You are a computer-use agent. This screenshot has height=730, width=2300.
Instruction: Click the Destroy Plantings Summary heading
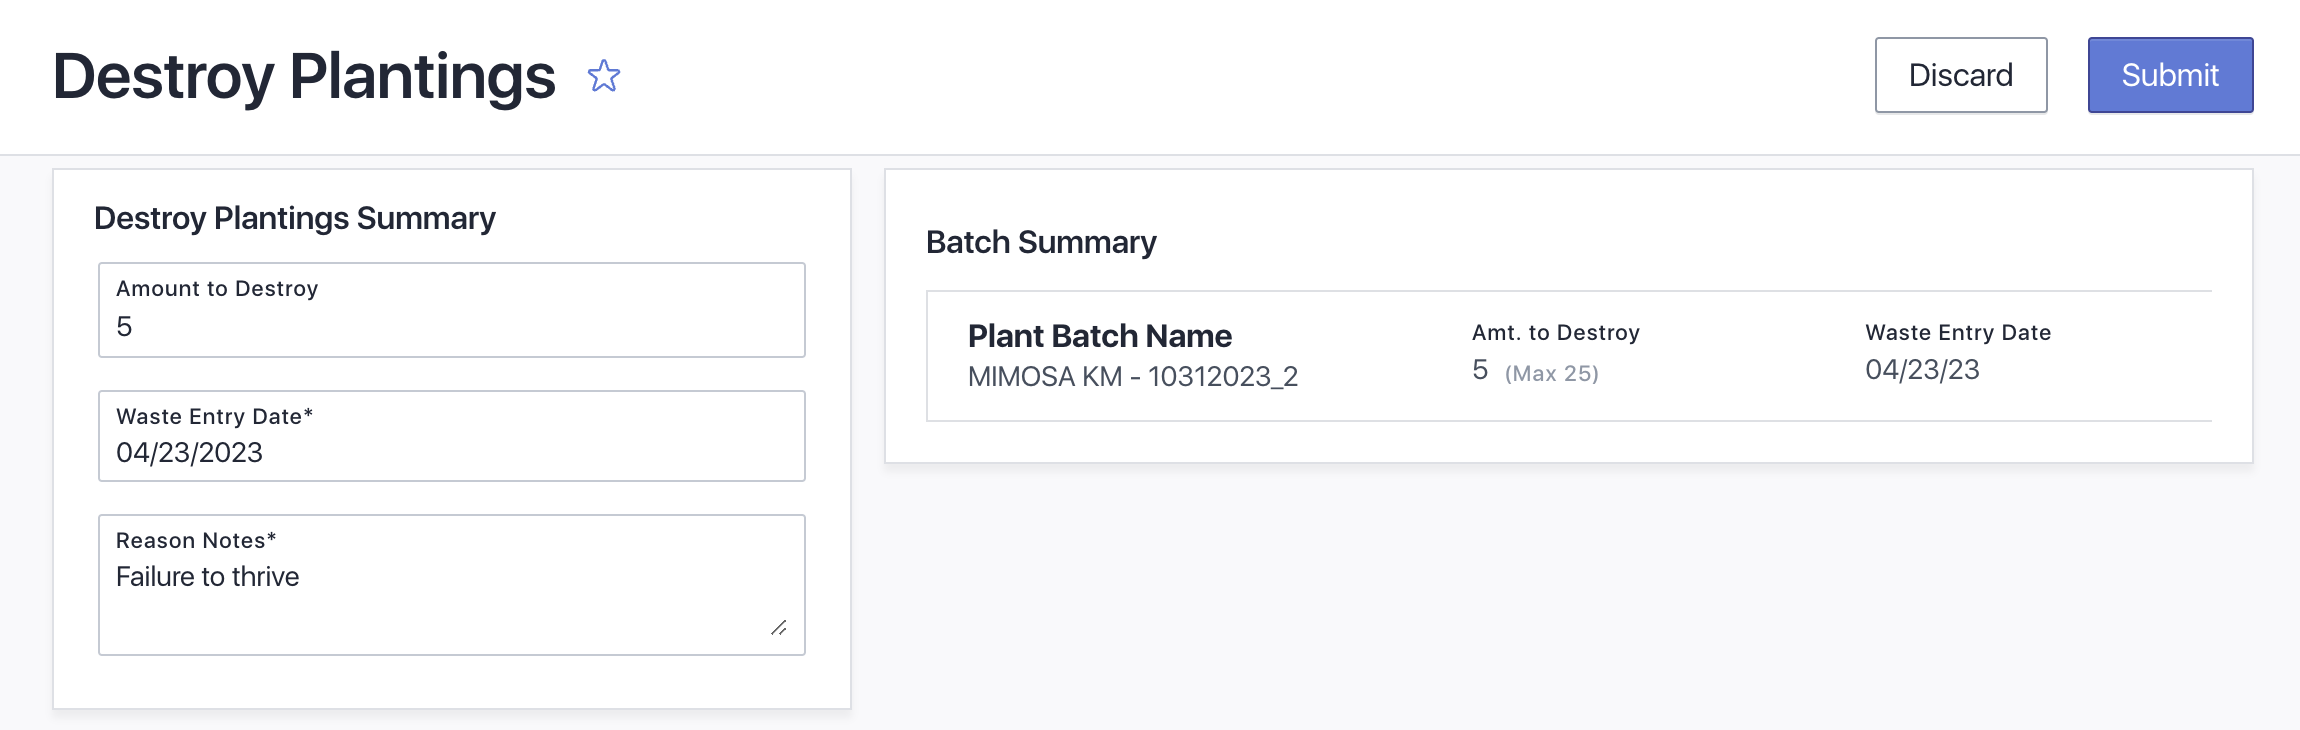click(295, 218)
